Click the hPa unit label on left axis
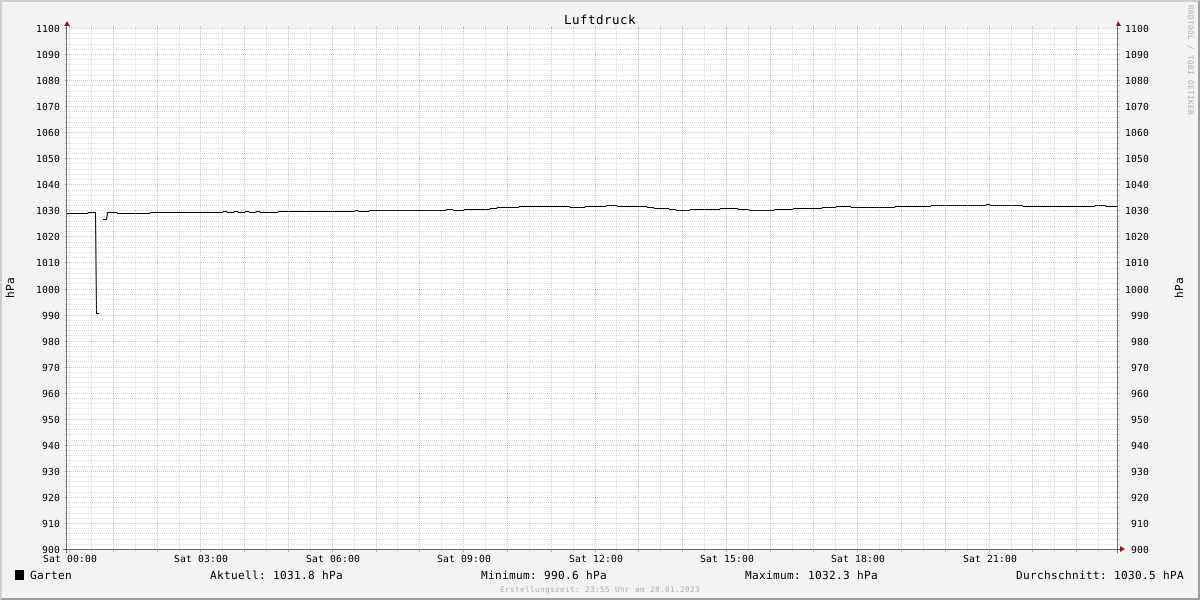The image size is (1200, 600). (x=10, y=288)
